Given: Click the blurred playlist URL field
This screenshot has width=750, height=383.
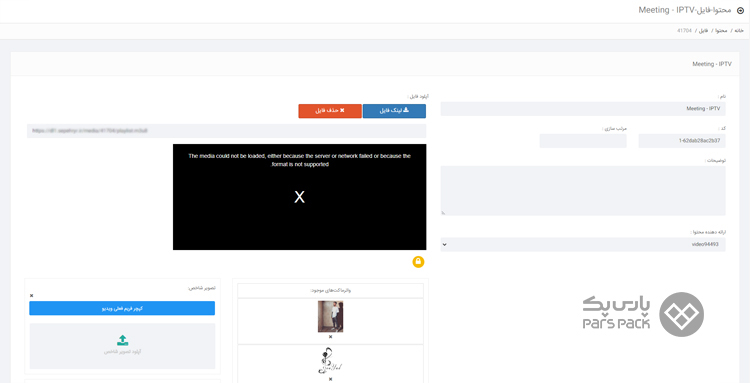Looking at the screenshot, I should 226,131.
